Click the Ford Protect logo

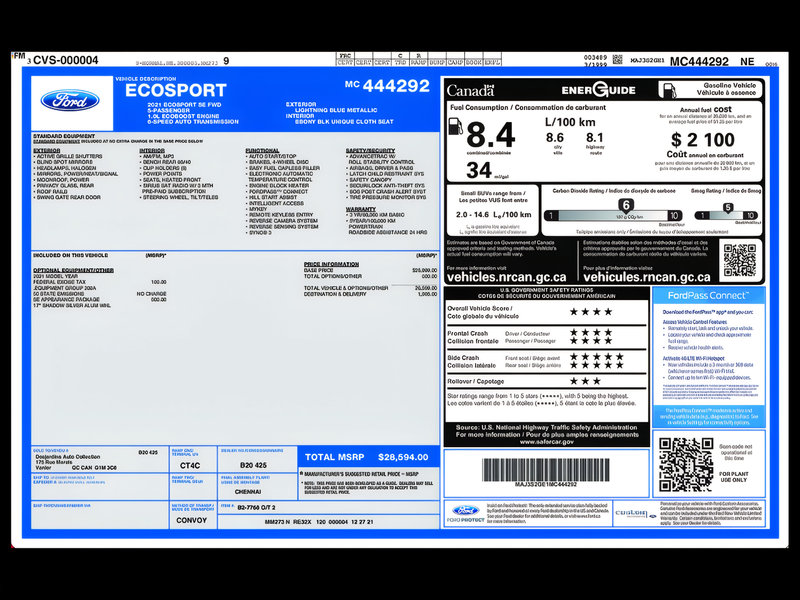(x=465, y=513)
